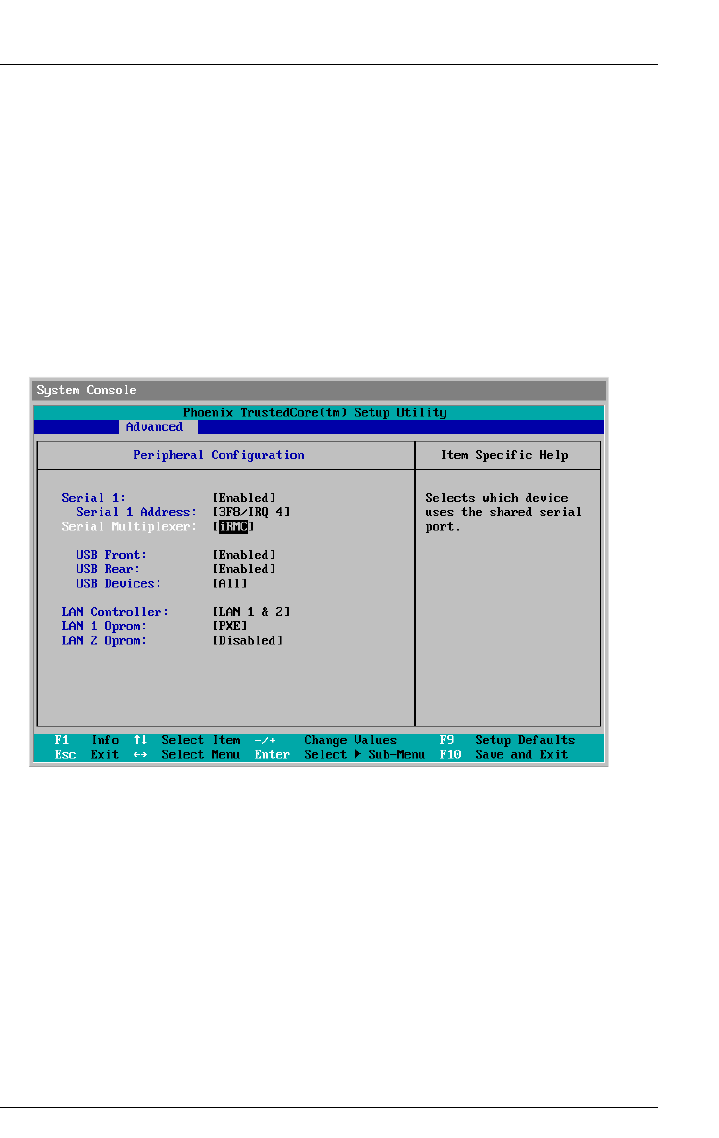The width and height of the screenshot is (719, 1138).
Task: Open the Serial 1 Address value [3F8/IRQ 4]
Action: tap(251, 512)
